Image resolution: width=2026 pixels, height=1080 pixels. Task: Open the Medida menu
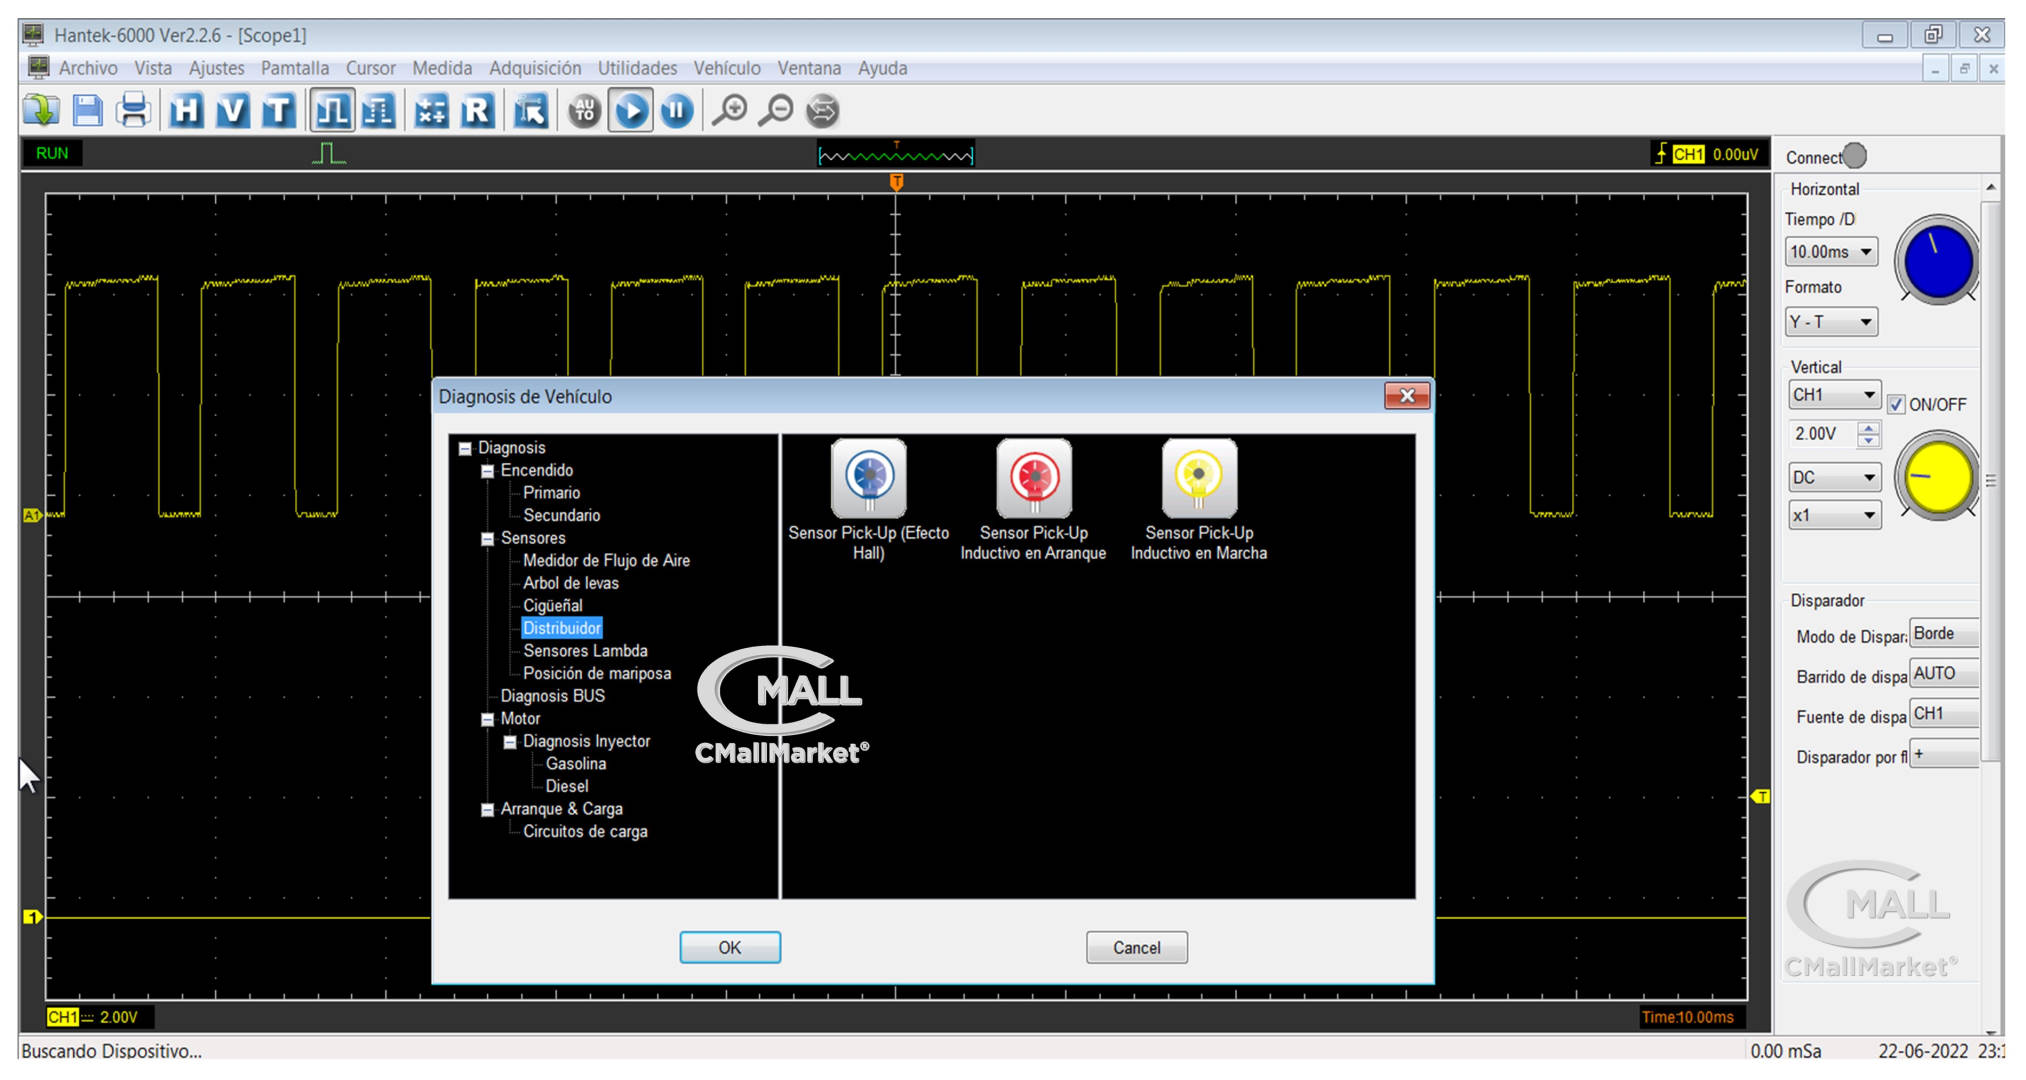[x=442, y=68]
